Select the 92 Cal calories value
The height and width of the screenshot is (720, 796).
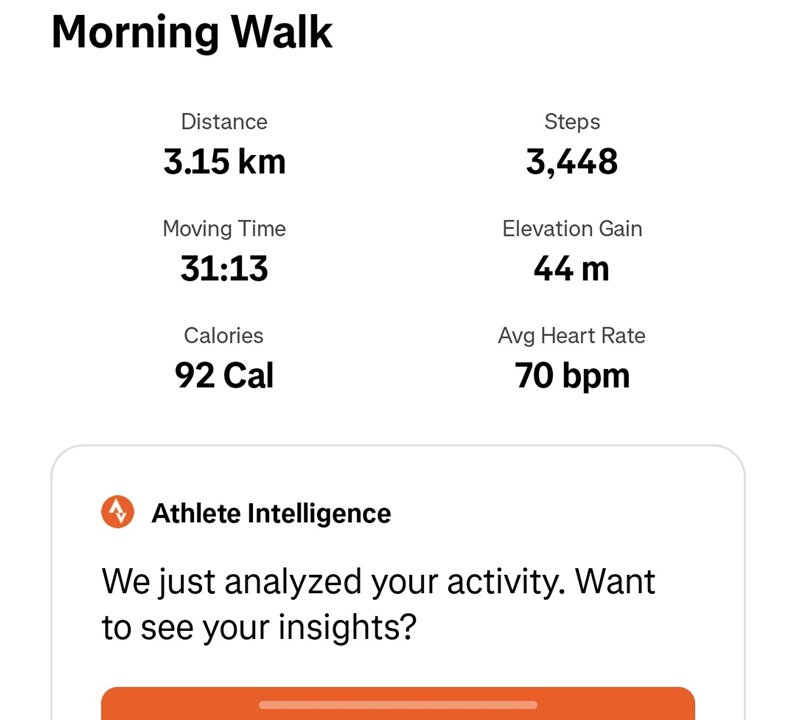pos(224,375)
